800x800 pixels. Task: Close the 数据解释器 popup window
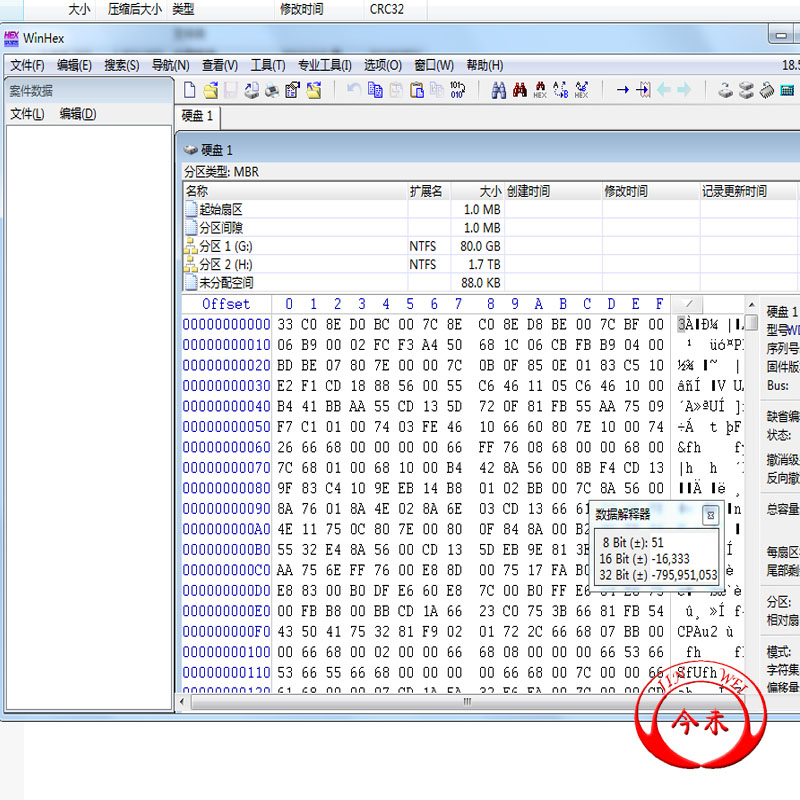709,515
